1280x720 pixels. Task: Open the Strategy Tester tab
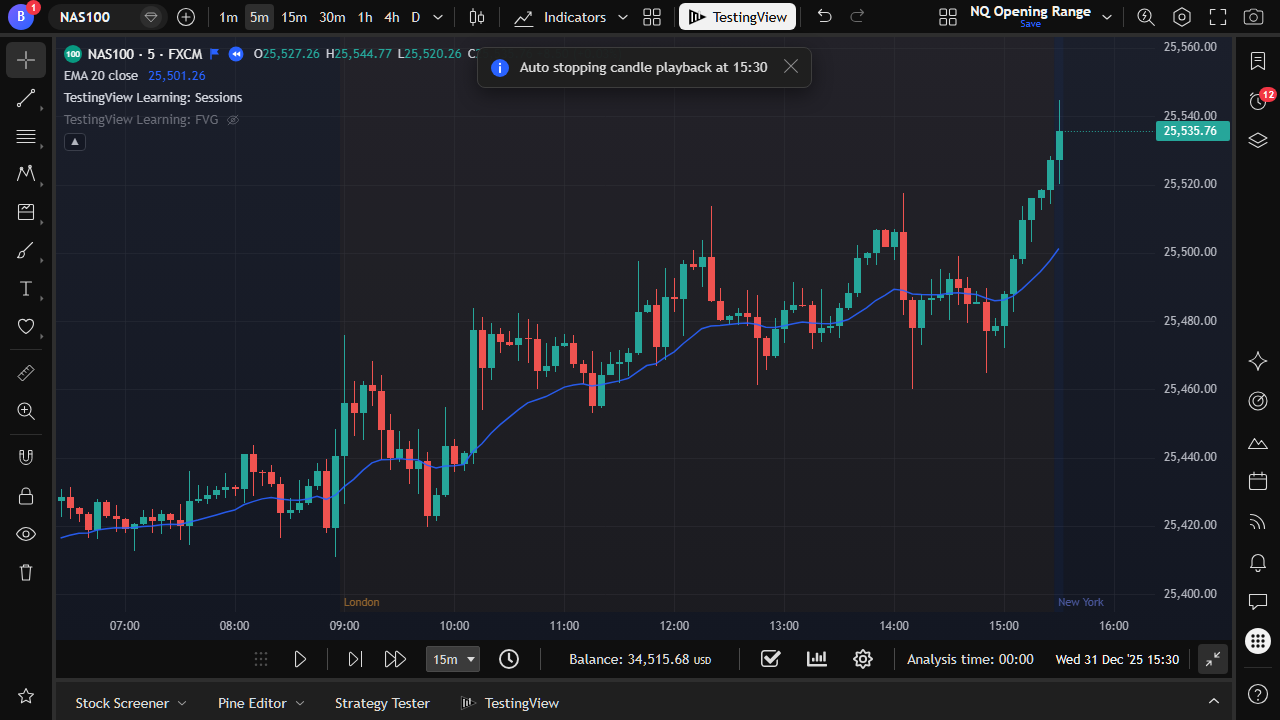coord(382,703)
